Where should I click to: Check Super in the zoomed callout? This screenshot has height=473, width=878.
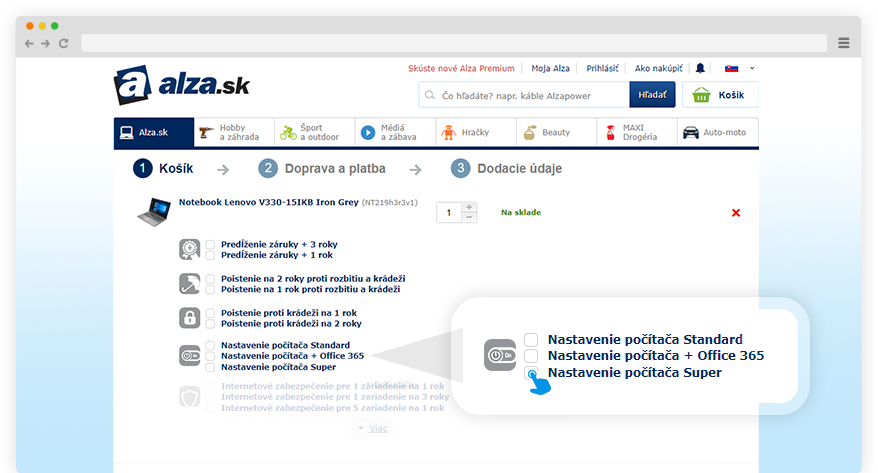coord(531,373)
